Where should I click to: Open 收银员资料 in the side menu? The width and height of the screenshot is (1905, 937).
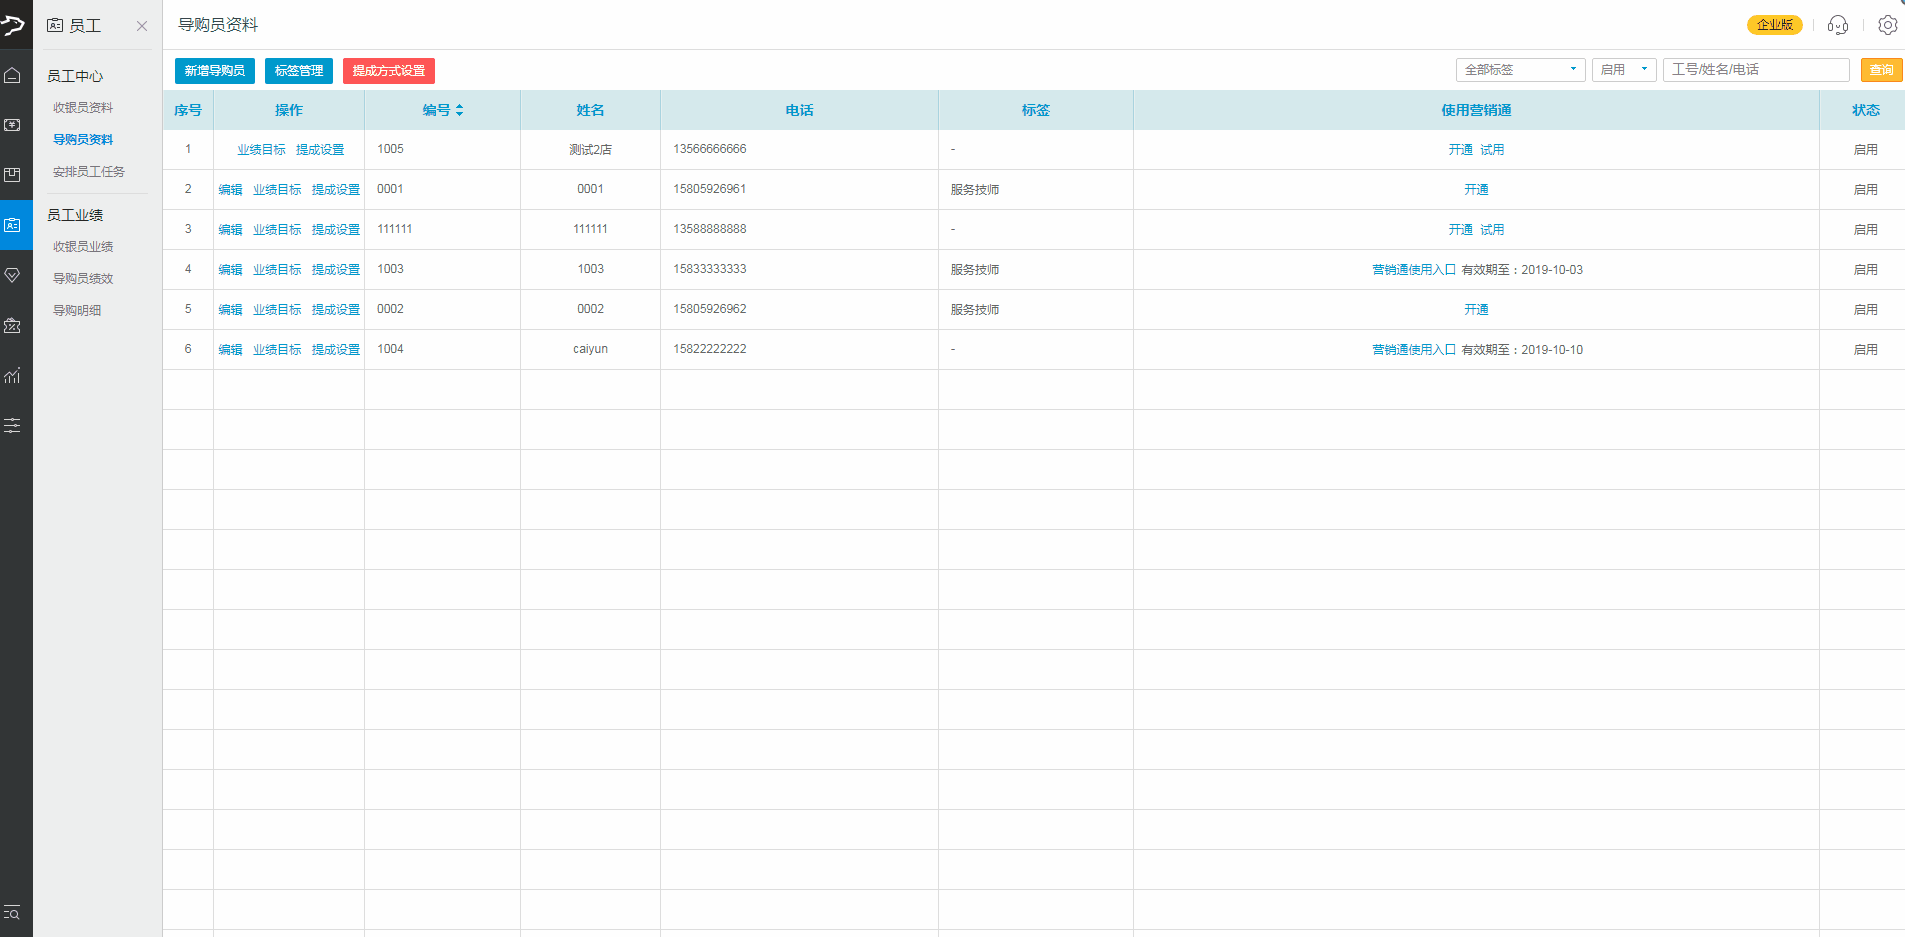[83, 108]
